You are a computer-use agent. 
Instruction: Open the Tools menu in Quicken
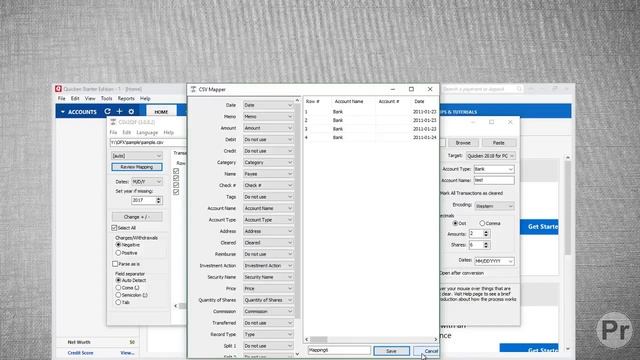pyautogui.click(x=107, y=98)
